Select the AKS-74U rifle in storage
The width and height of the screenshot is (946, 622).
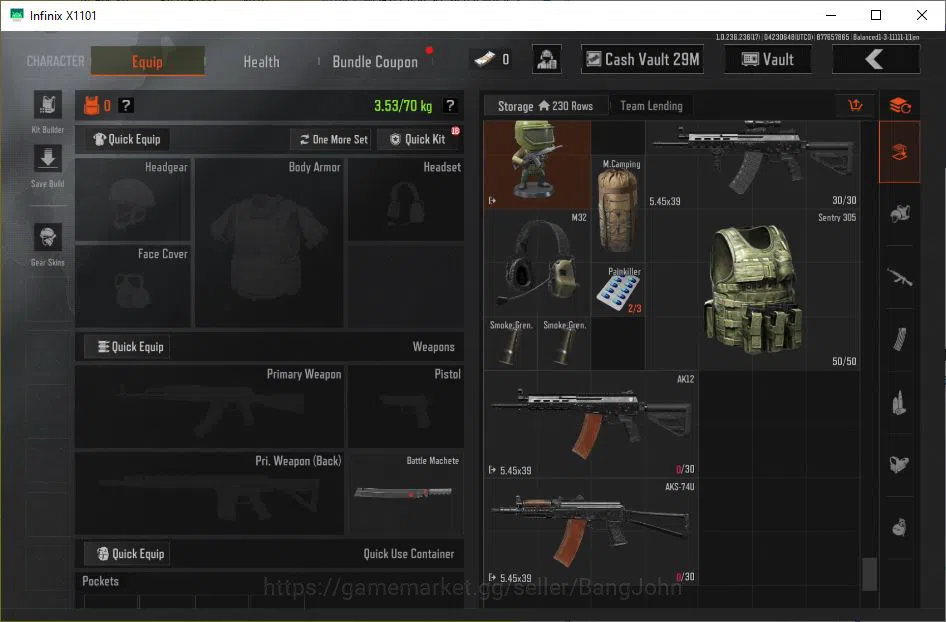[x=591, y=533]
